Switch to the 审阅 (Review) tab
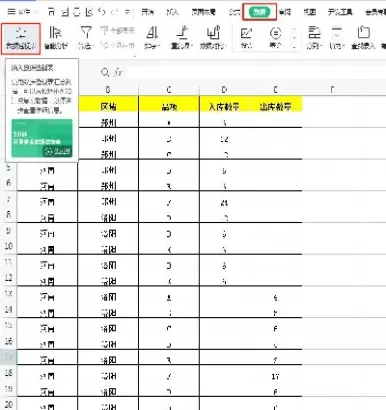 (285, 12)
